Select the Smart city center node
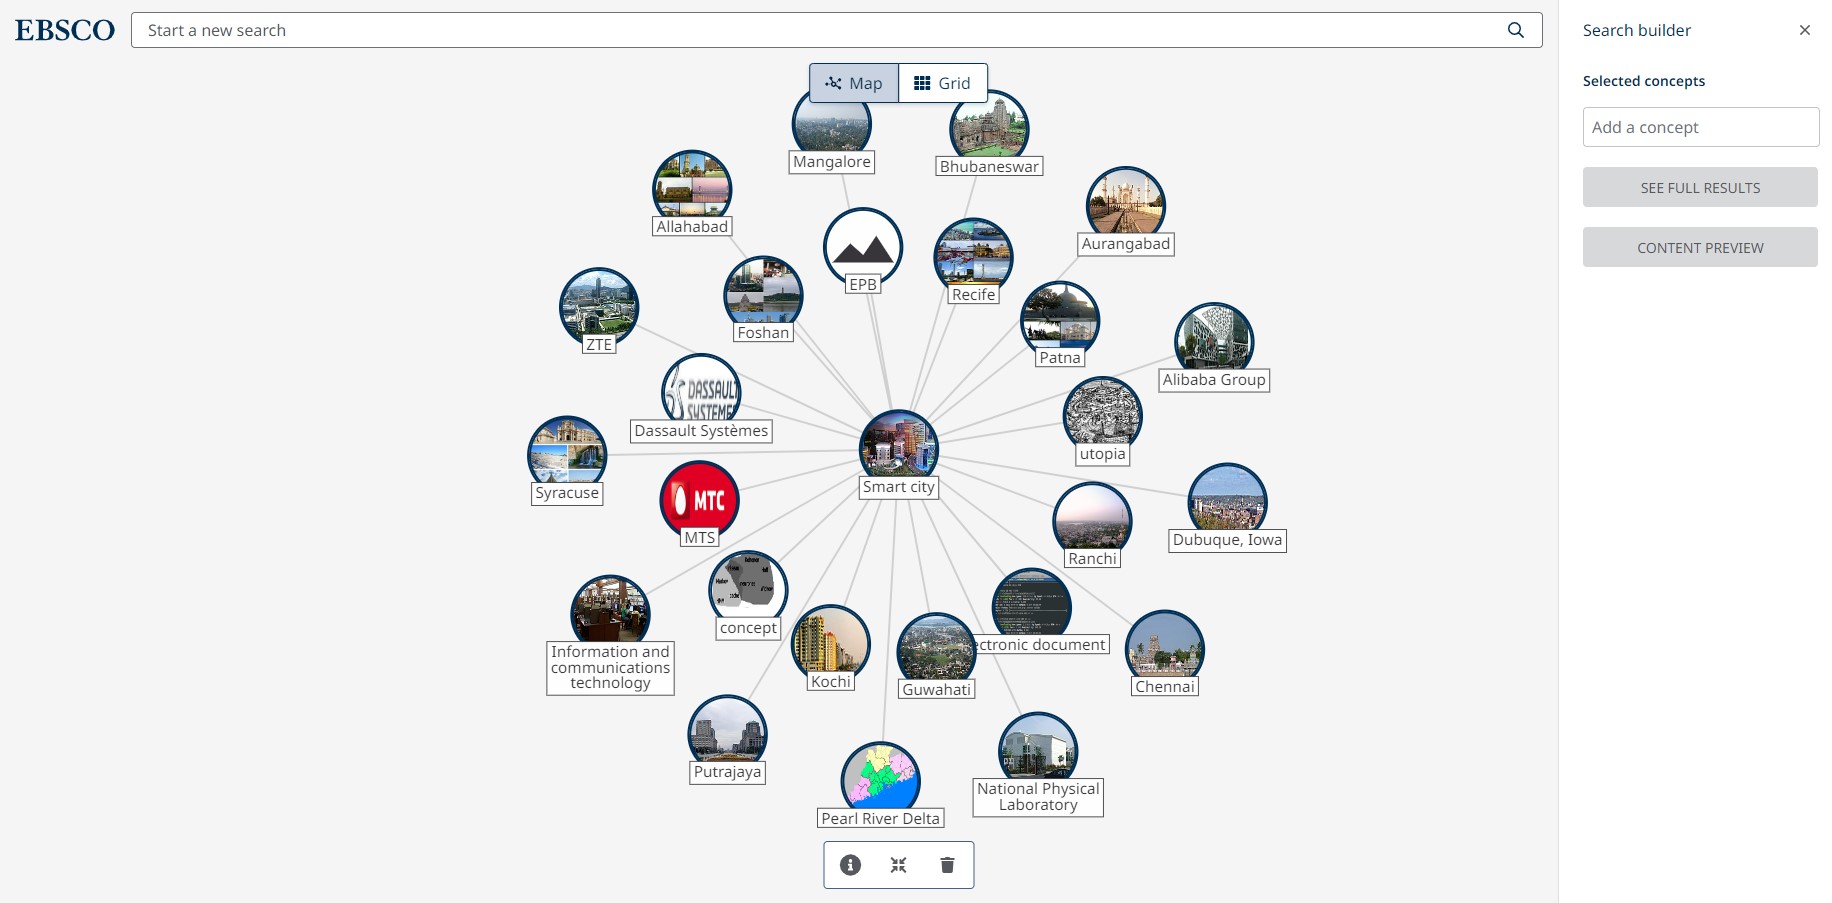This screenshot has height=903, width=1832. tap(899, 448)
